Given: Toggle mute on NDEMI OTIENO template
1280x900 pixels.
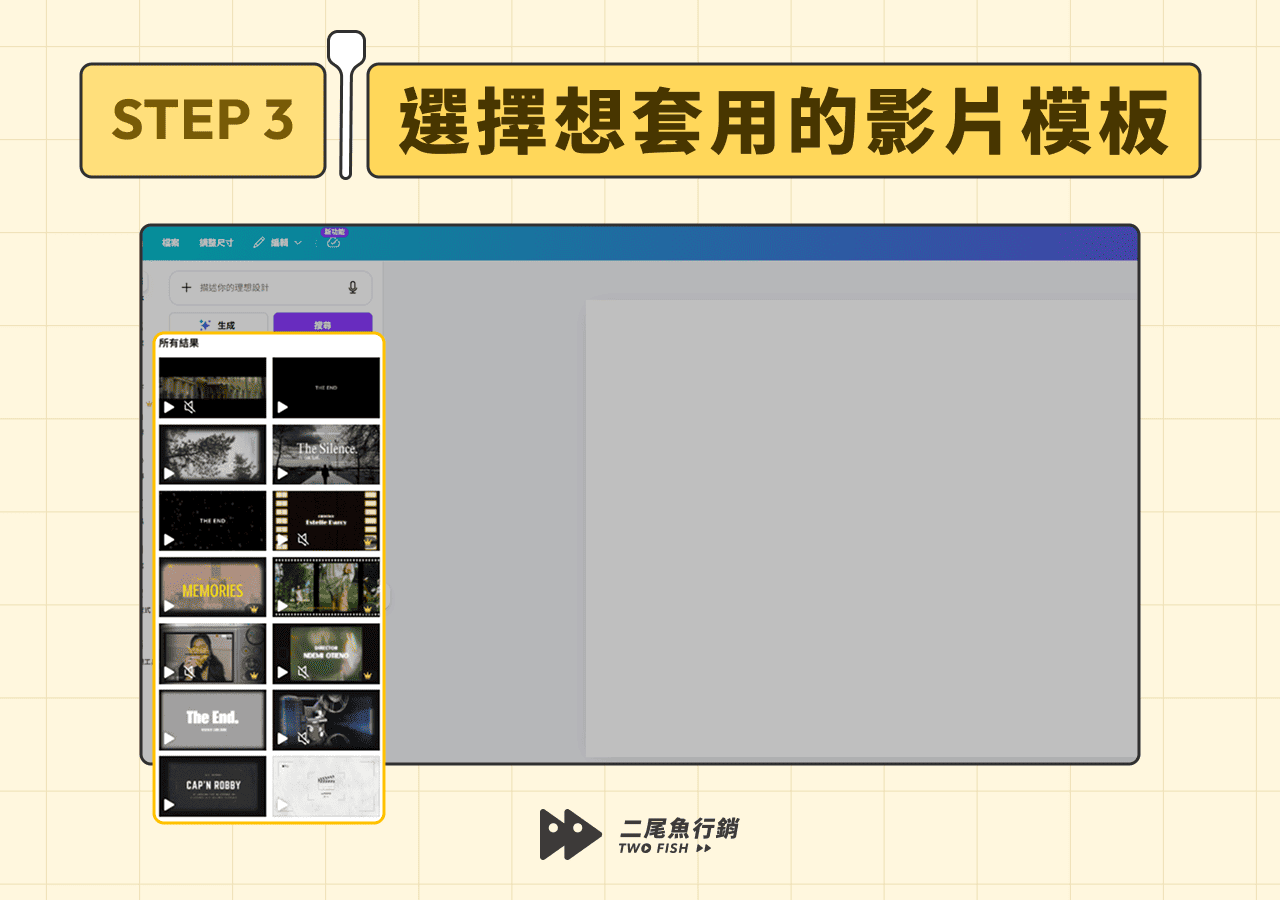Looking at the screenshot, I should click(x=303, y=672).
